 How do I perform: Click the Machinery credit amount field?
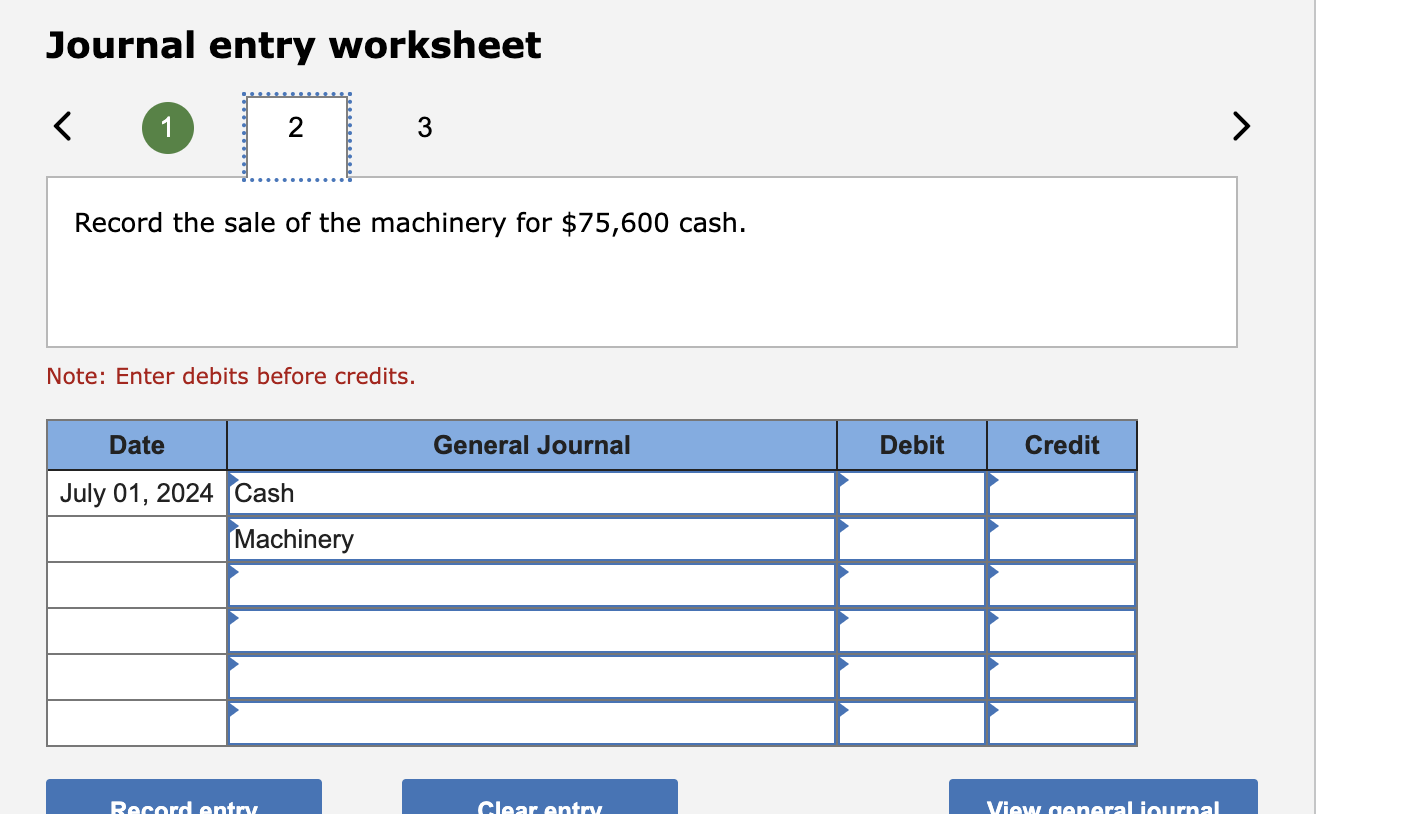tap(1062, 539)
